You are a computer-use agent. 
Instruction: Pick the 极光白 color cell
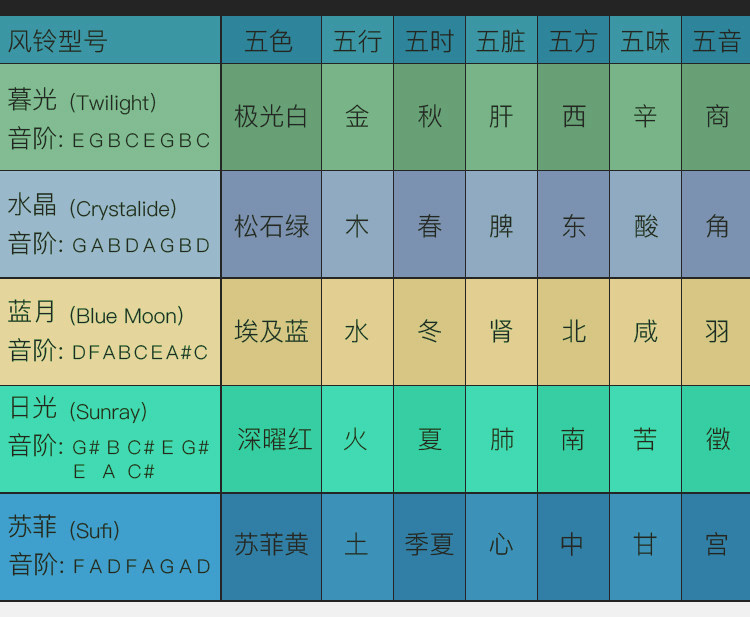(x=271, y=116)
